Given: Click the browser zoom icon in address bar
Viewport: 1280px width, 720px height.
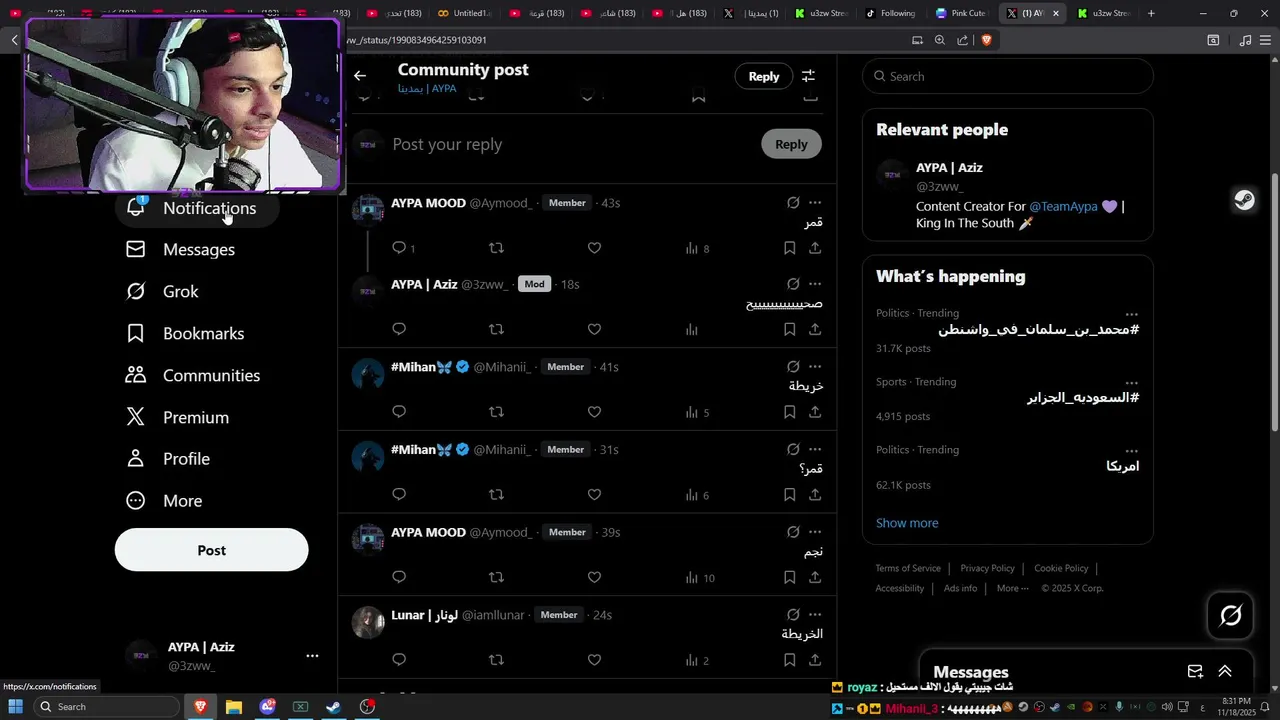Looking at the screenshot, I should point(940,40).
